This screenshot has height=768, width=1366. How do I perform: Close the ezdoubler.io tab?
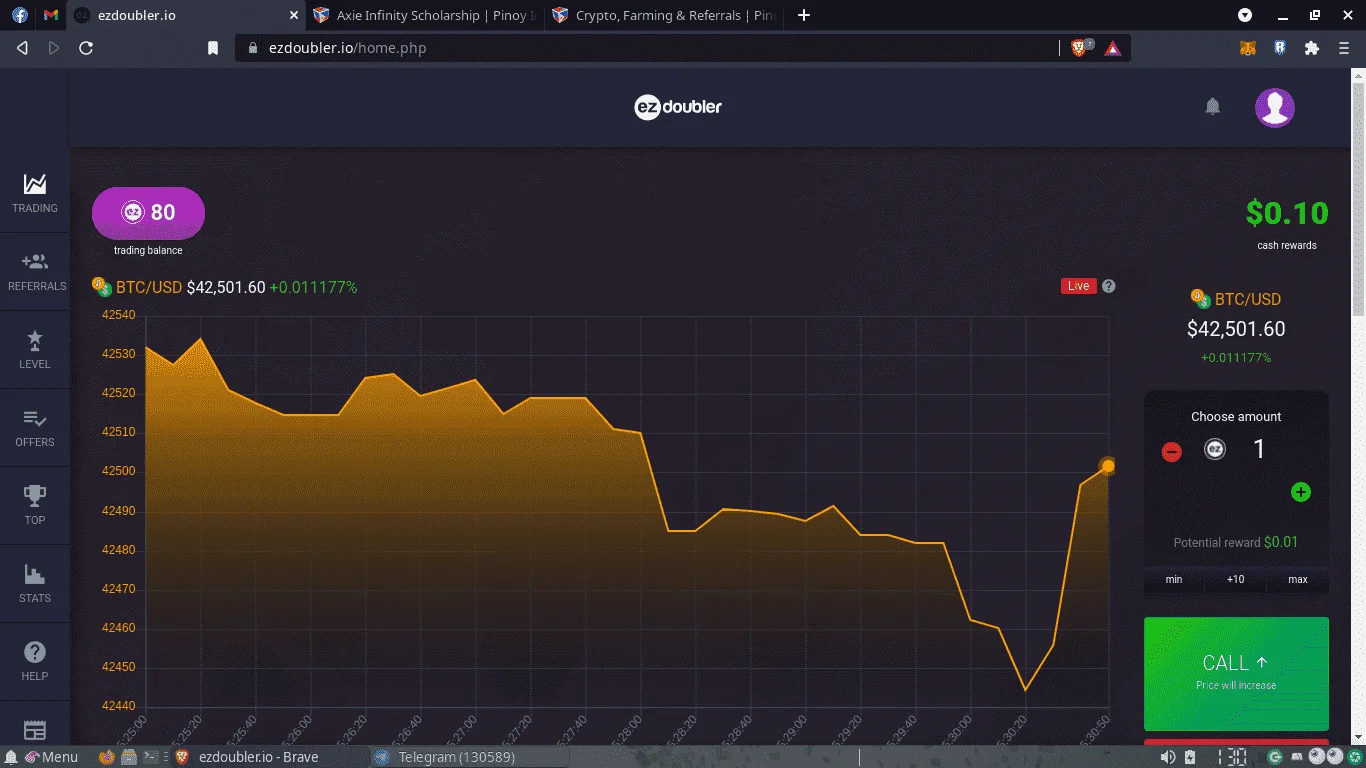pyautogui.click(x=293, y=15)
